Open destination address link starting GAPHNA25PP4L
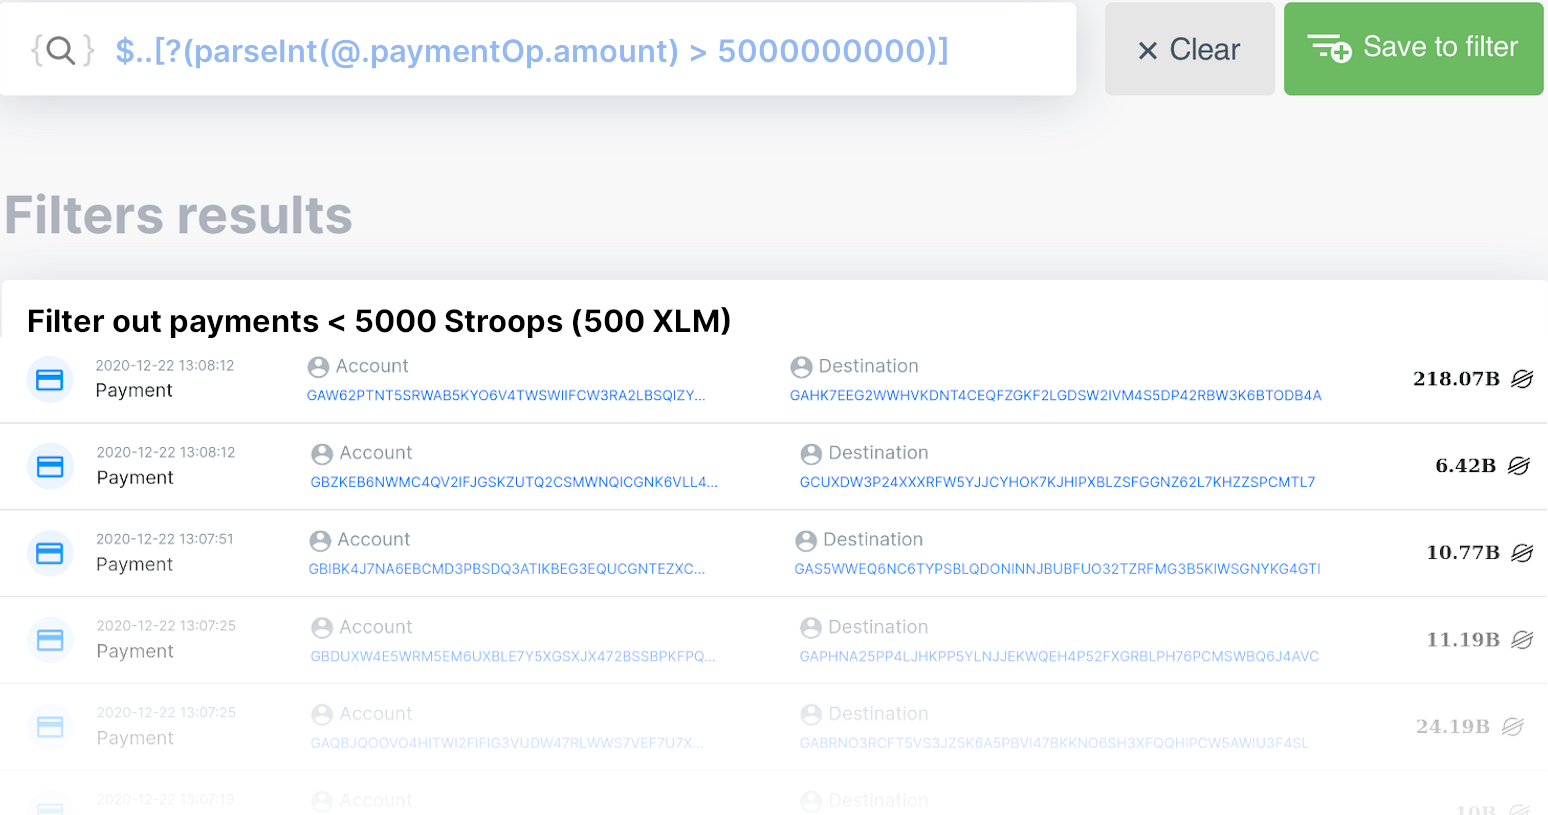 [x=1059, y=657]
